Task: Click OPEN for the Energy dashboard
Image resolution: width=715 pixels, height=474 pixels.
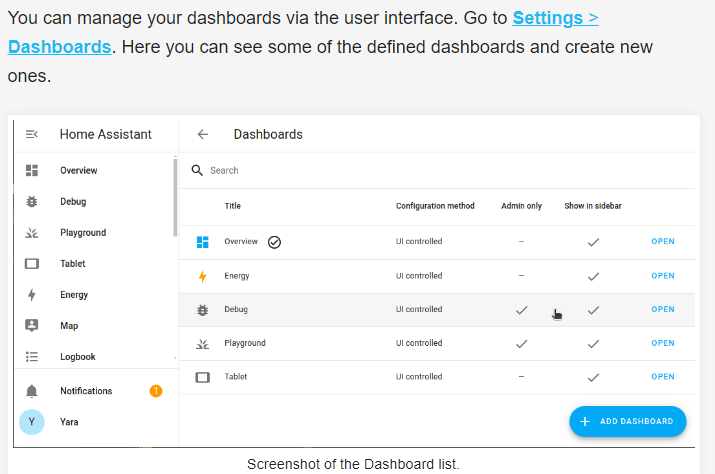Action: point(663,276)
